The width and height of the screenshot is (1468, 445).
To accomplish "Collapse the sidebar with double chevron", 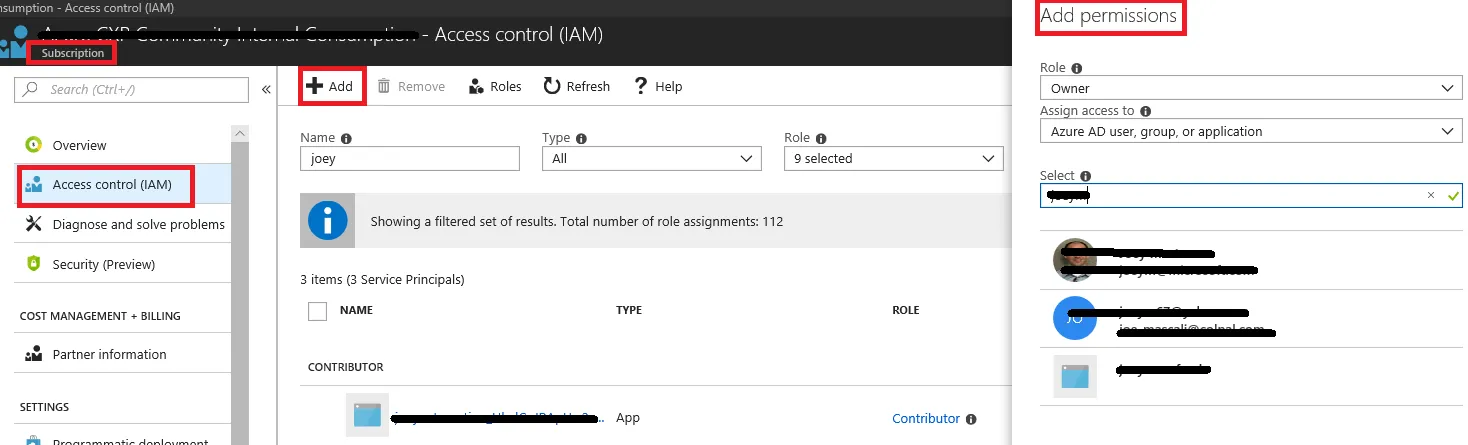I will pos(266,90).
